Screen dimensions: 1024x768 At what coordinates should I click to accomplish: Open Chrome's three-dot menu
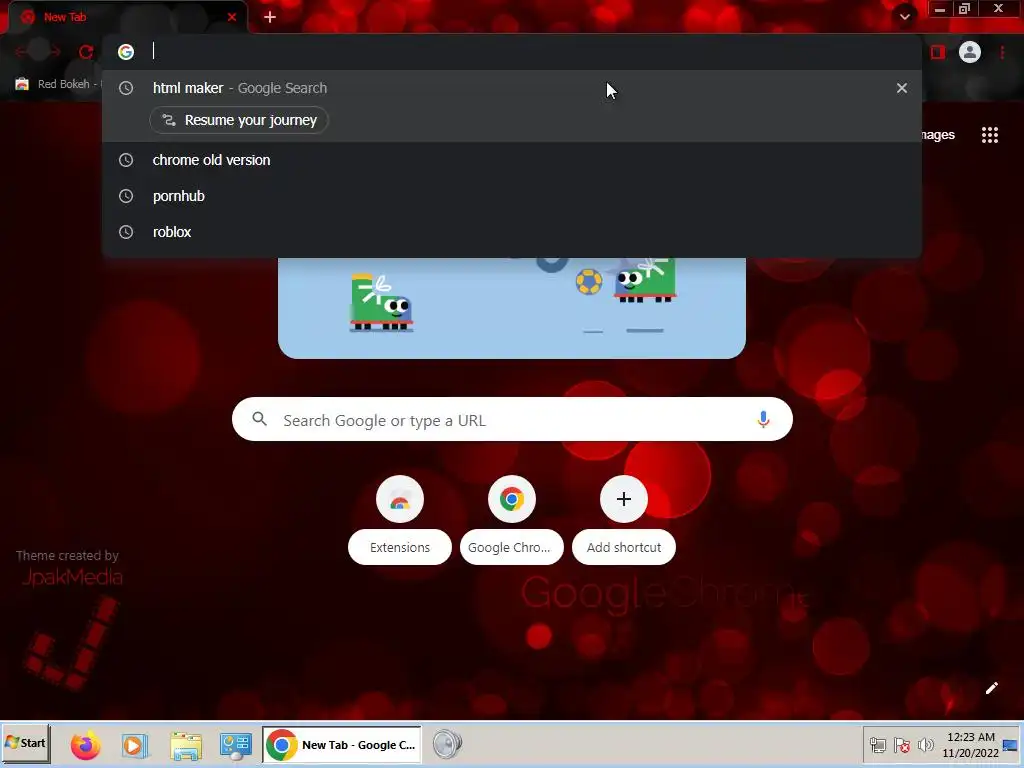pos(1002,52)
